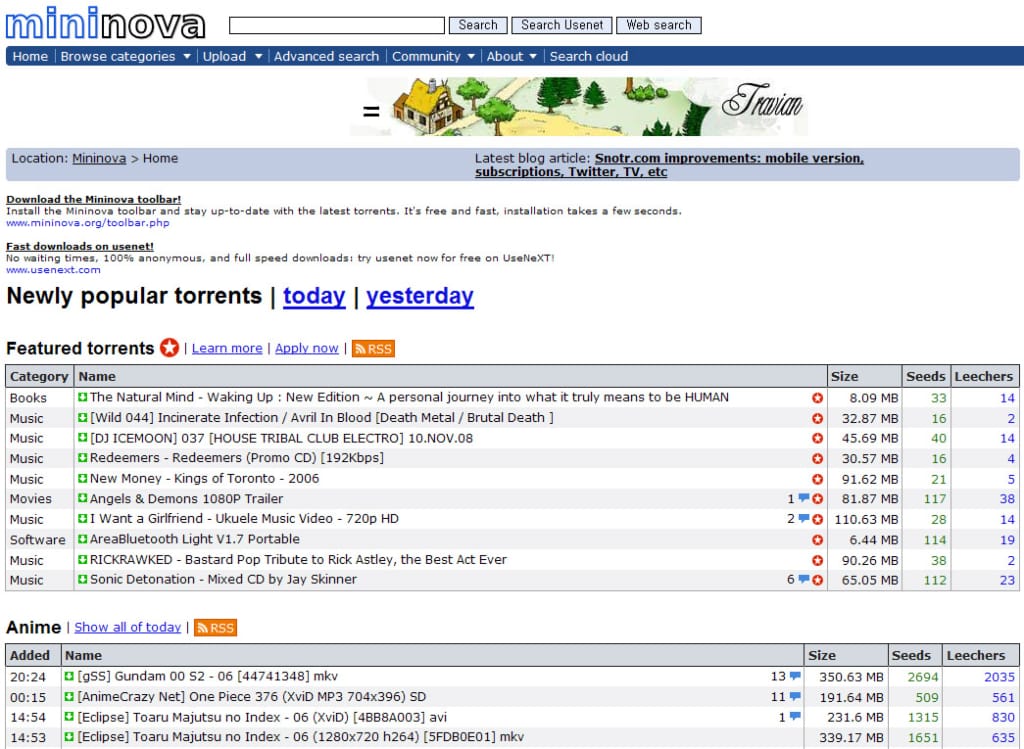Click the red featured star on AreaBluetooth Light row
1024x749 pixels.
point(817,540)
